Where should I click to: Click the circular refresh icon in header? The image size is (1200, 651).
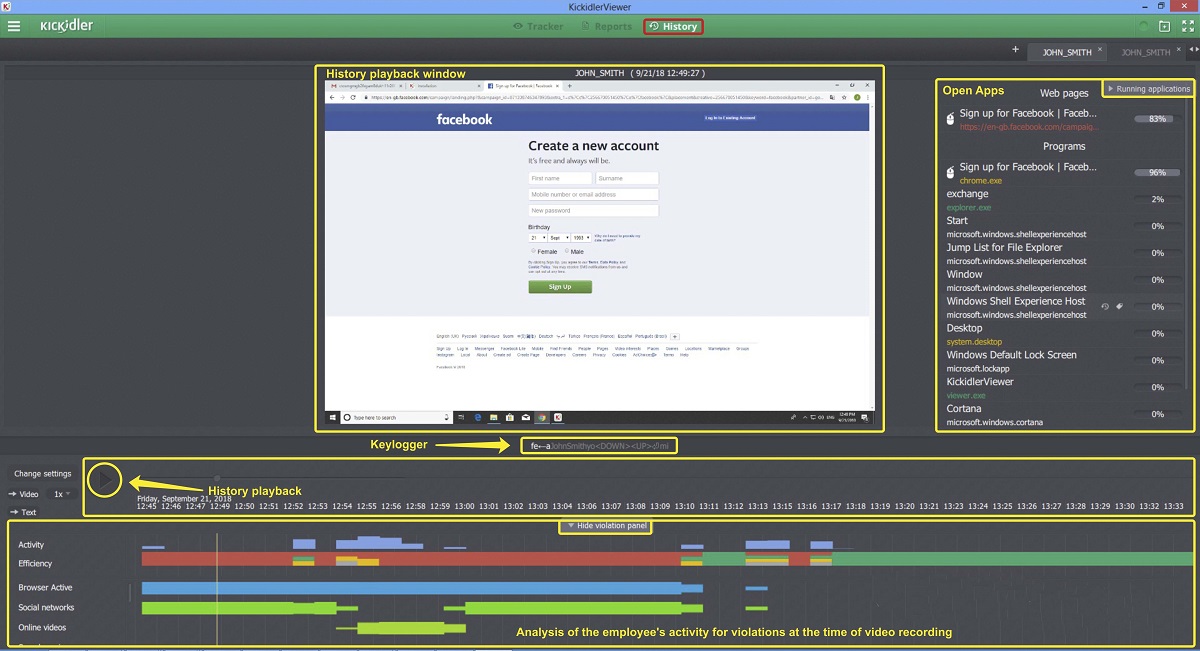(1143, 26)
